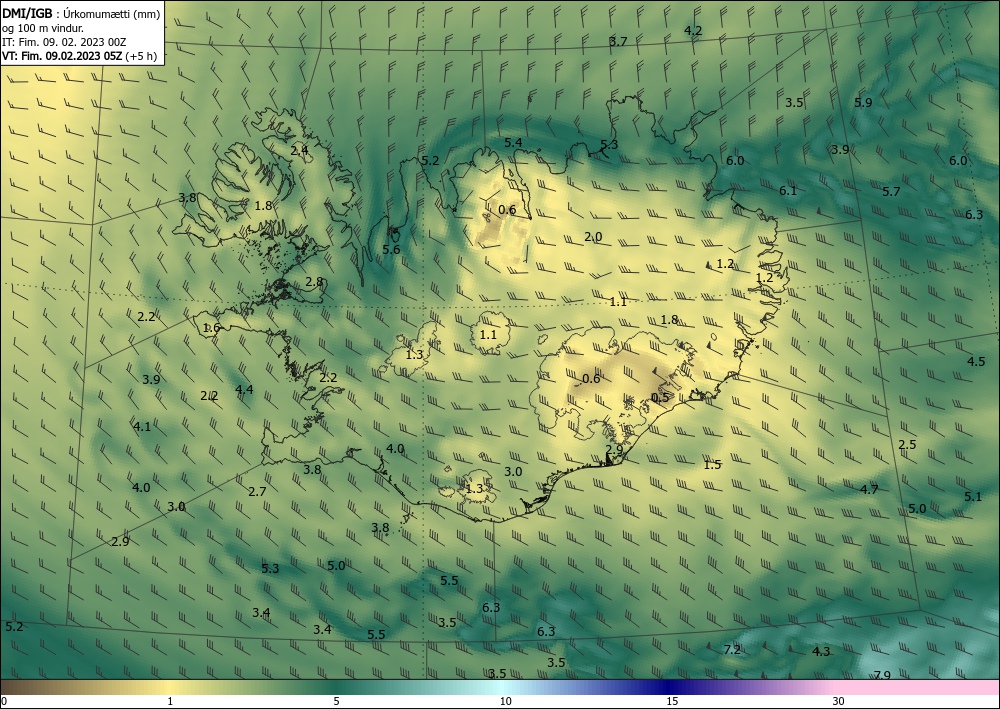The height and width of the screenshot is (709, 1000).
Task: Click the colour scale at the '1' label
Action: pyautogui.click(x=170, y=701)
